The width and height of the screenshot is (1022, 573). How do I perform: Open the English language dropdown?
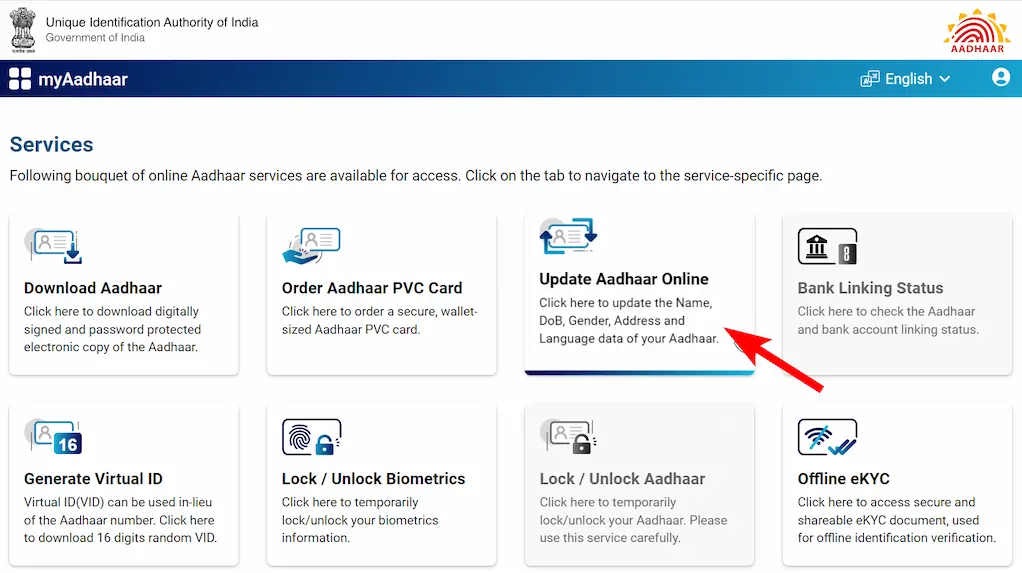coord(905,79)
